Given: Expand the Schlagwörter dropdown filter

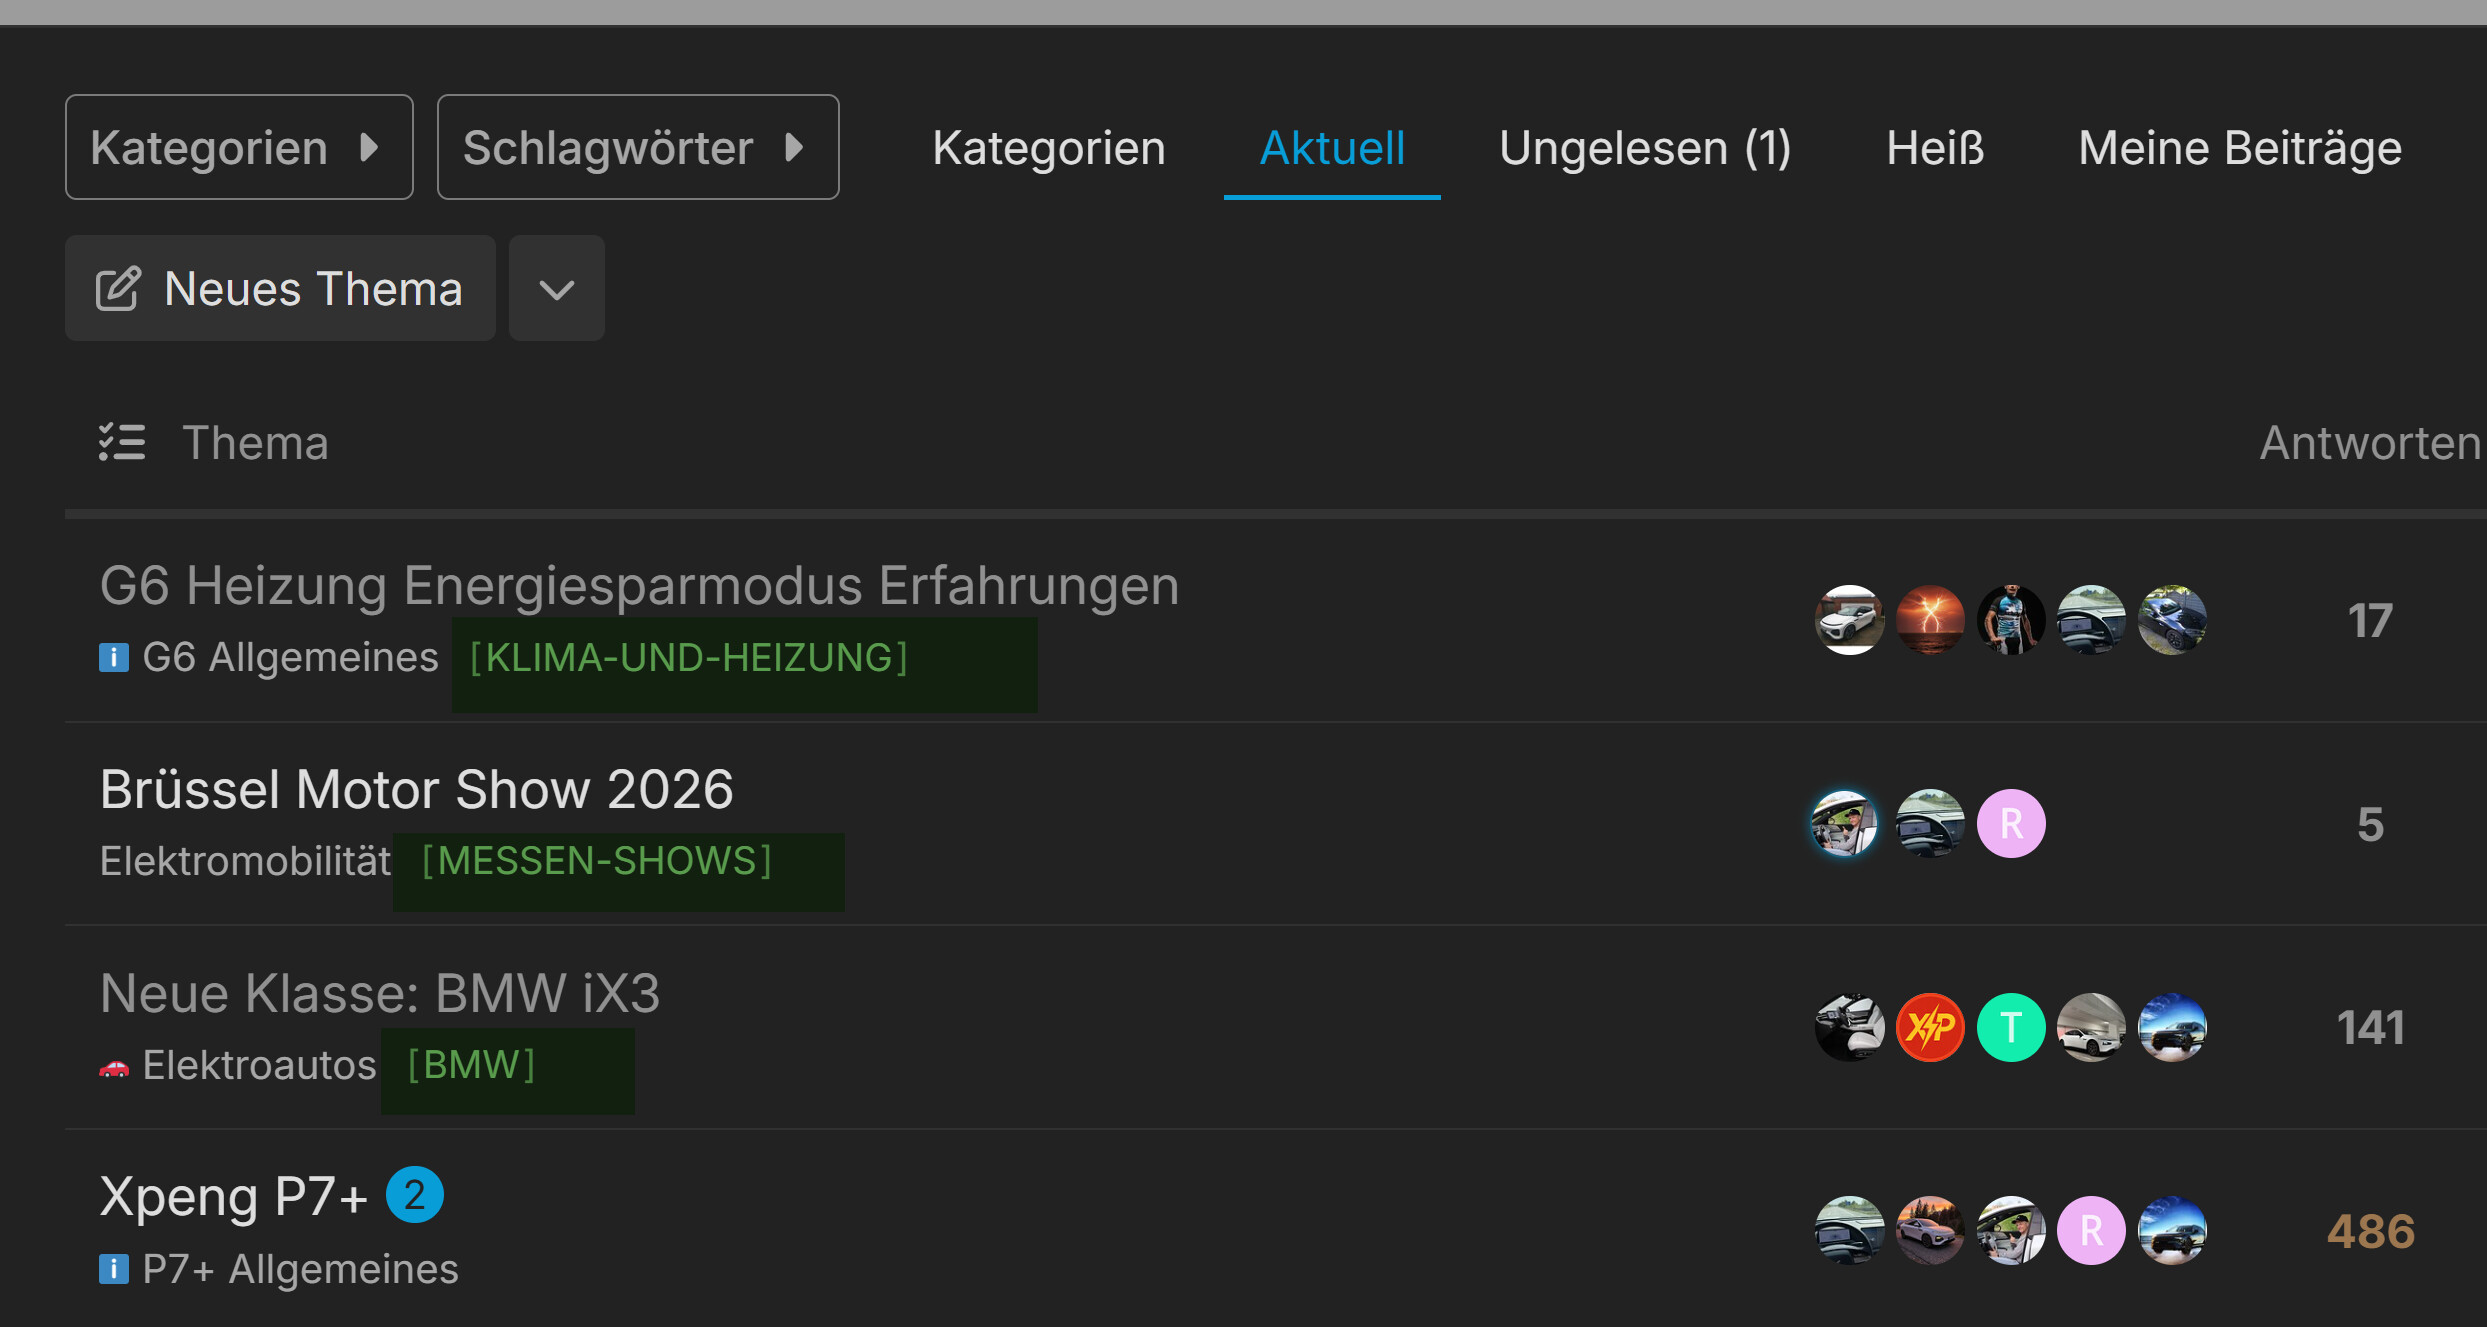Looking at the screenshot, I should coord(637,148).
